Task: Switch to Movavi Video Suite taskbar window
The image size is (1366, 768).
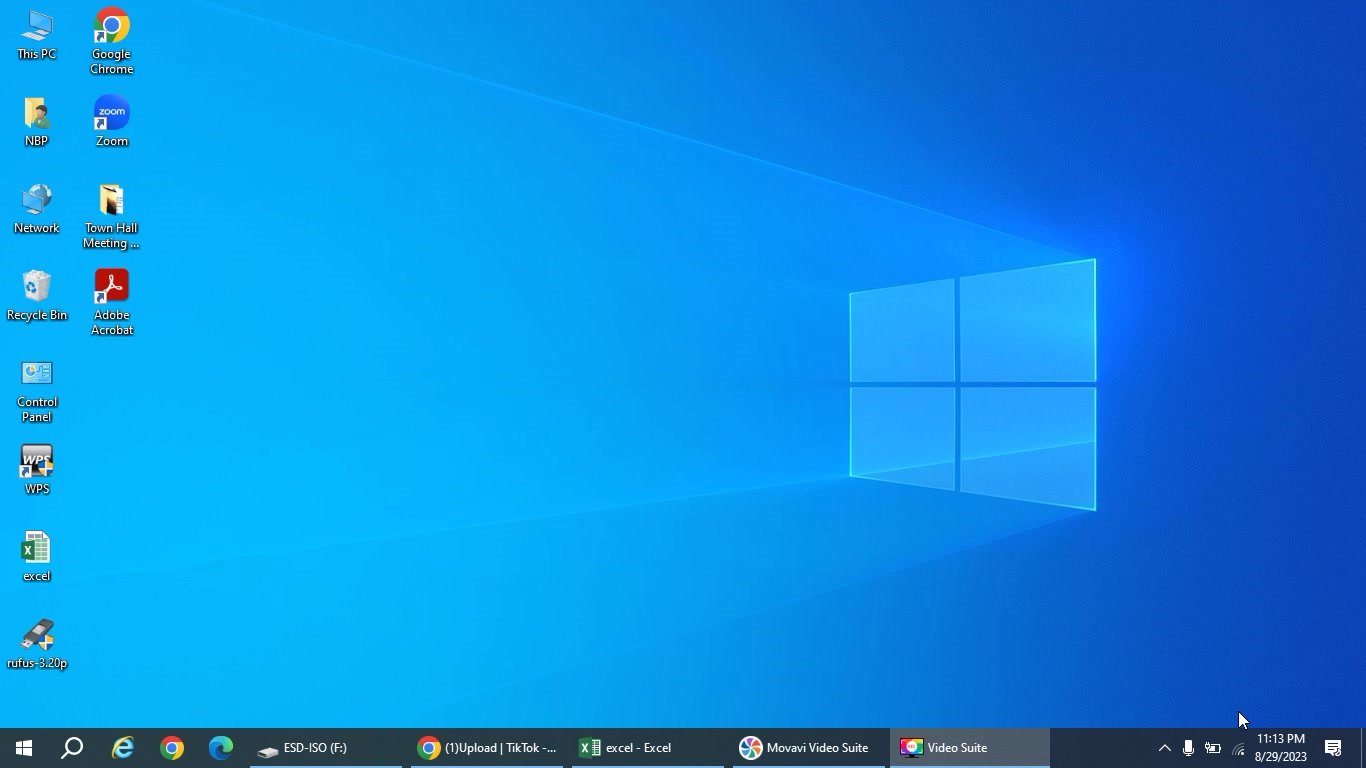Action: click(x=808, y=748)
